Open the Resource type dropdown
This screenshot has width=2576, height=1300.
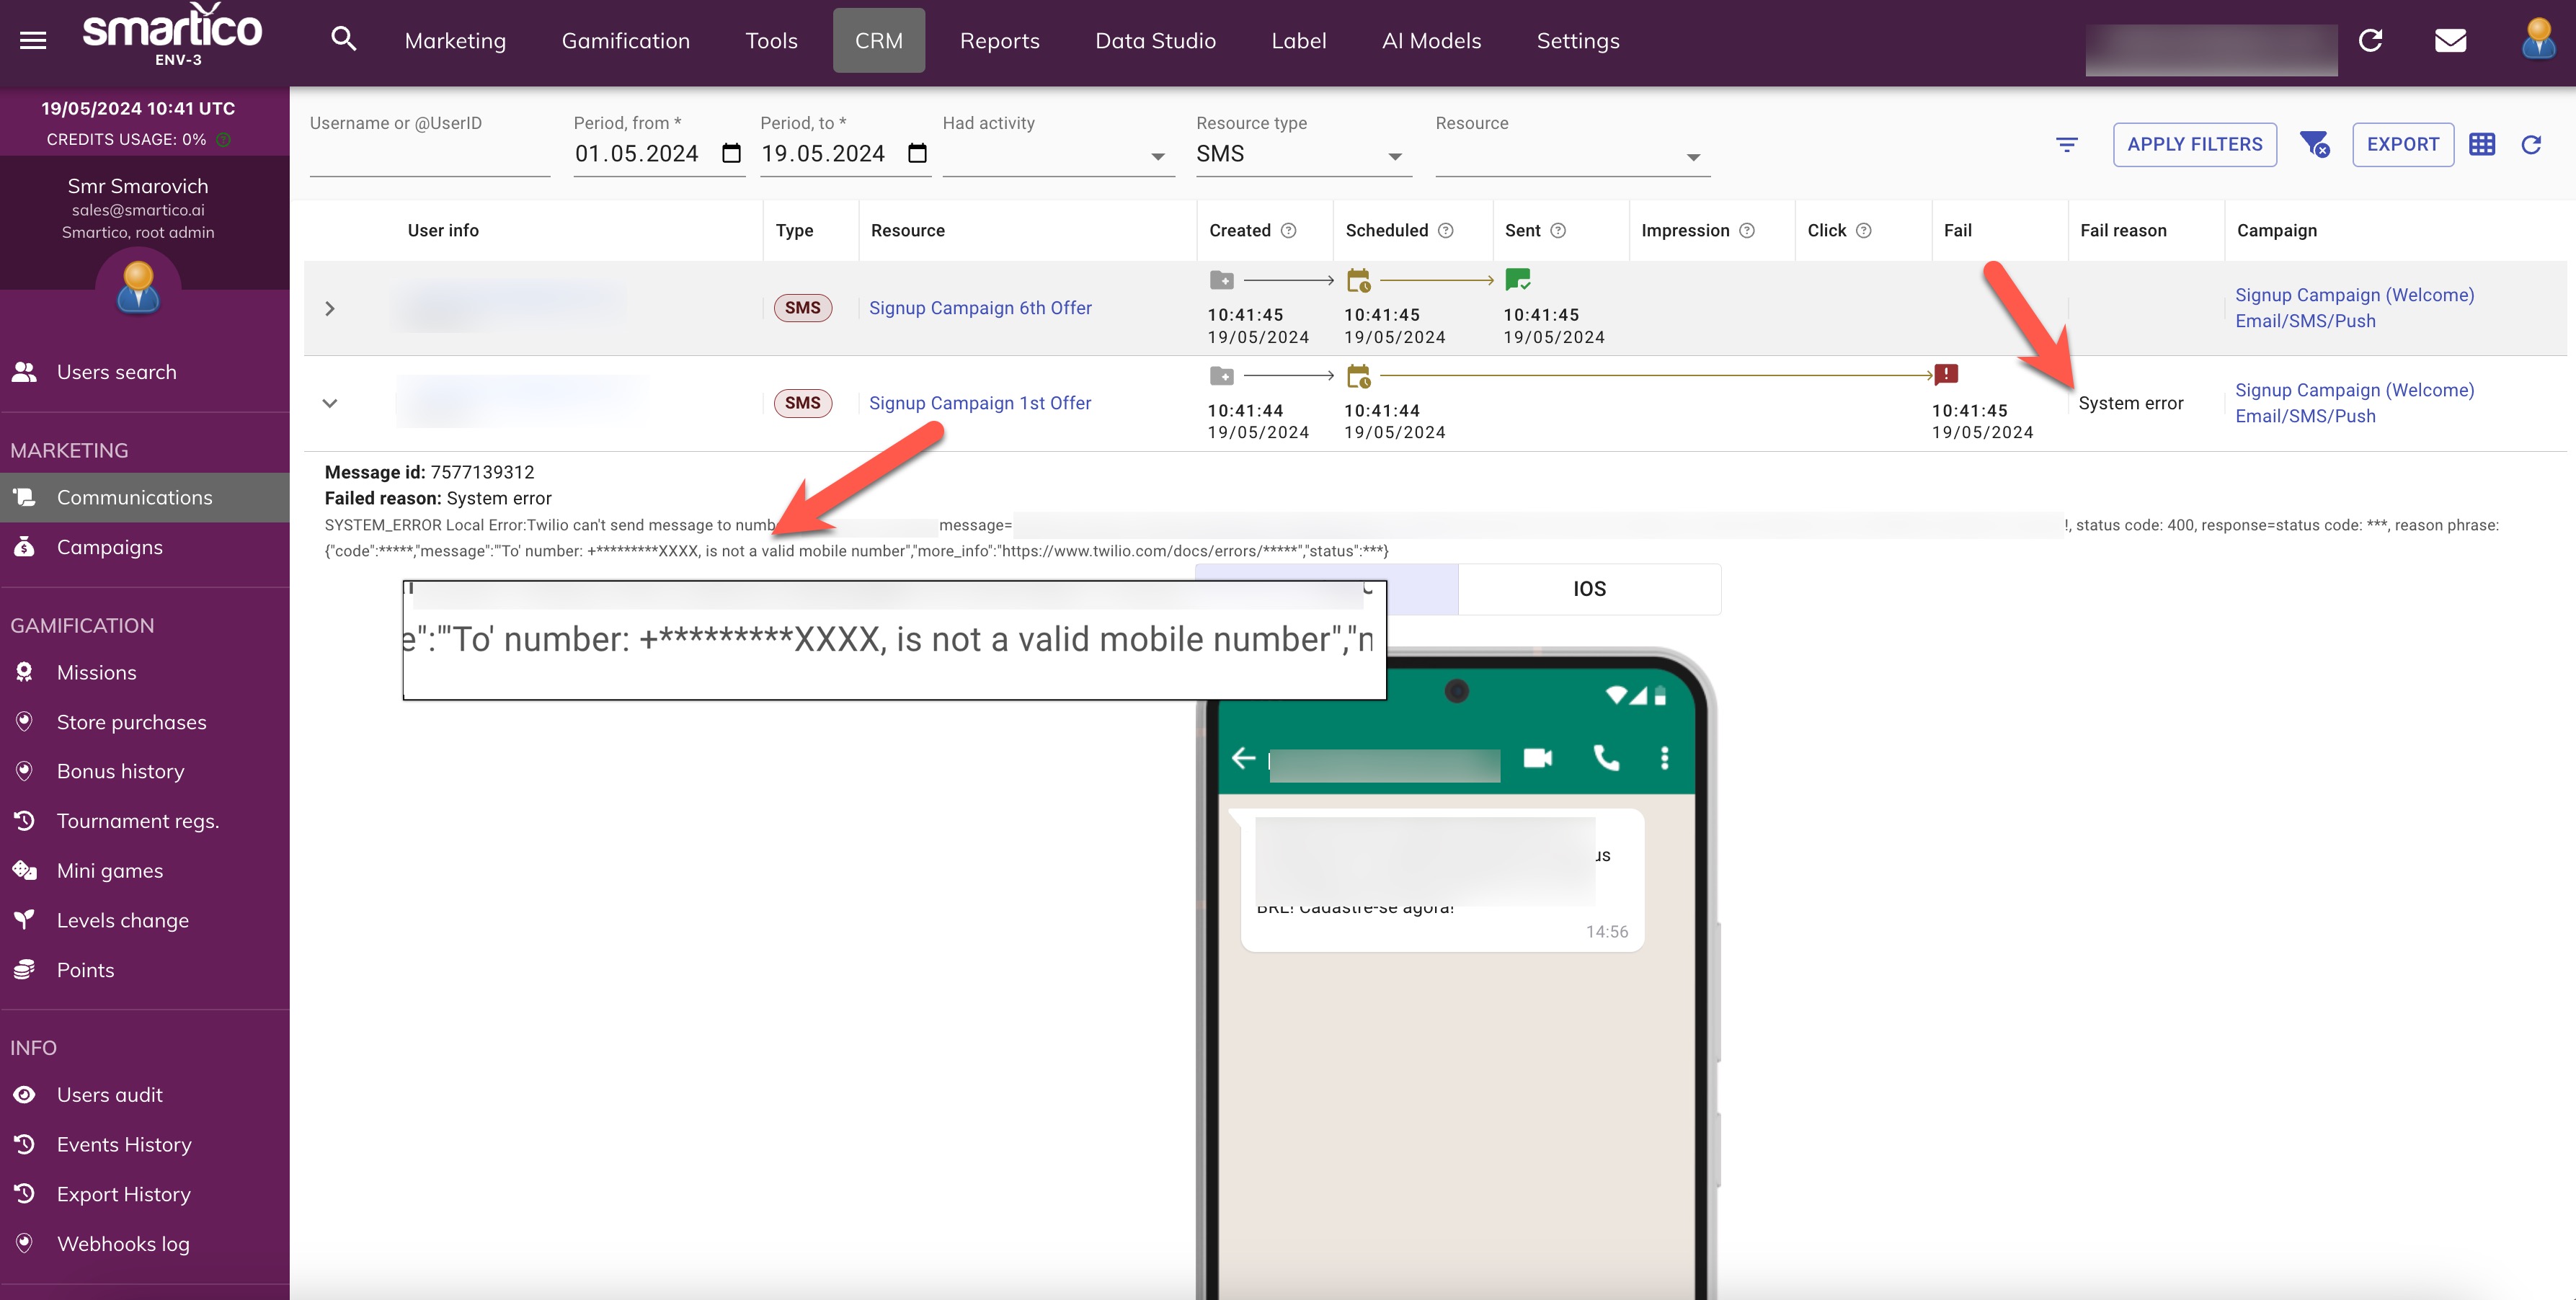[1302, 155]
